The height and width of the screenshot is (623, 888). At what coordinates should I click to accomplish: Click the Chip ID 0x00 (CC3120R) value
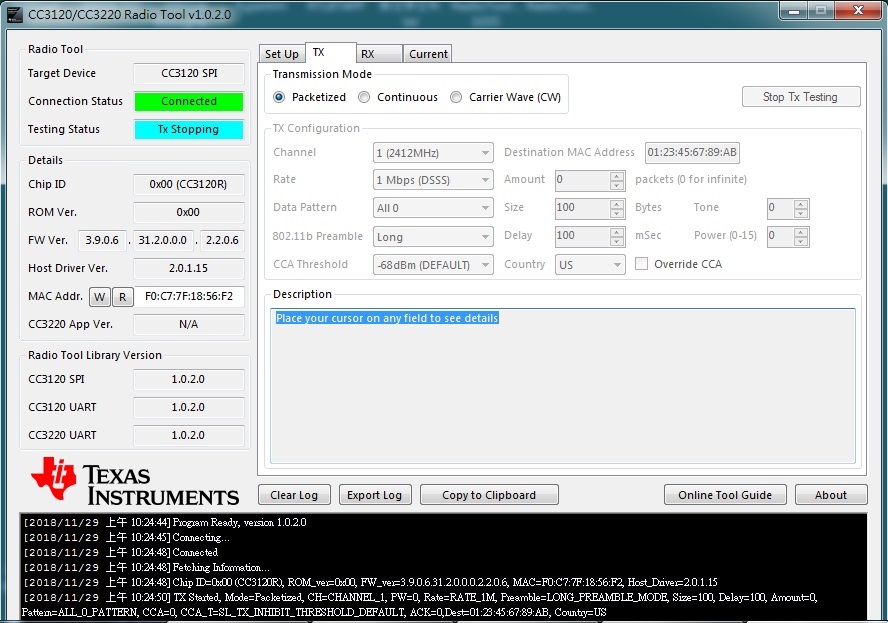pyautogui.click(x=189, y=184)
